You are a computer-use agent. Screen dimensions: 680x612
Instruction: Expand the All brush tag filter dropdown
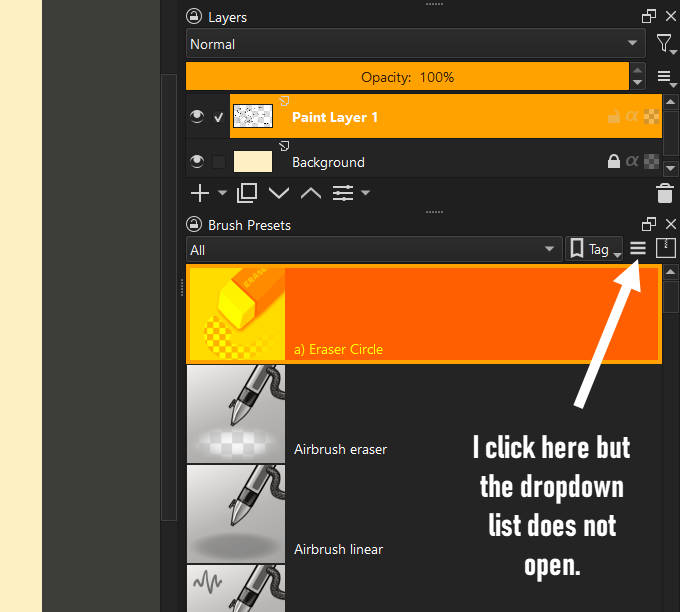point(374,250)
